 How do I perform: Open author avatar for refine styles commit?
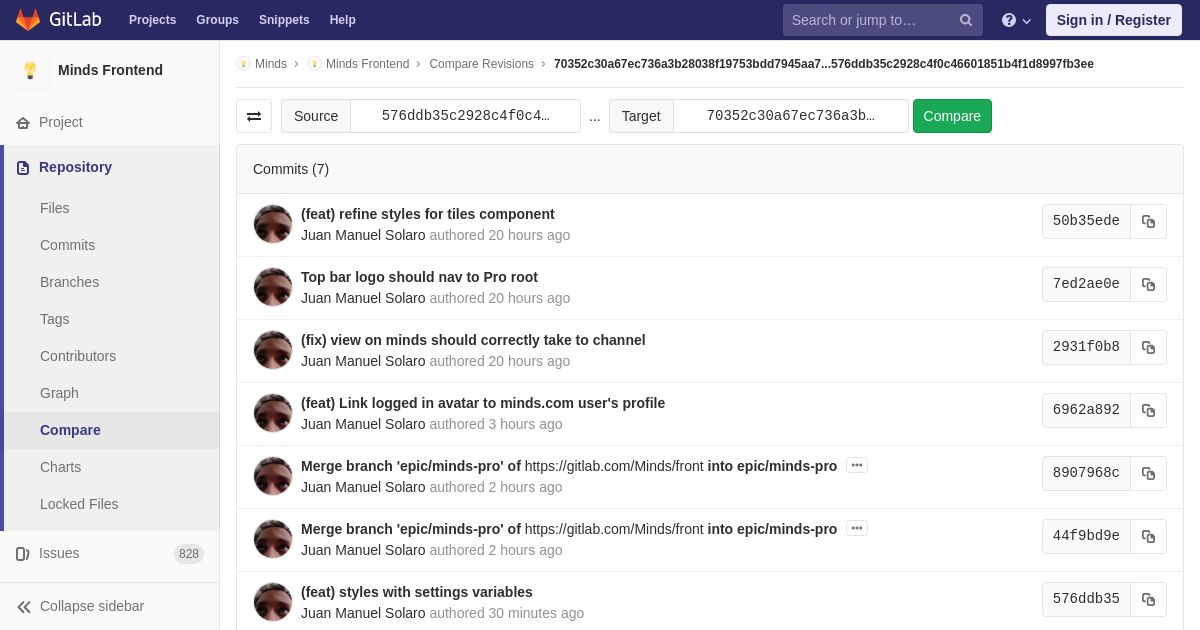[x=273, y=224]
